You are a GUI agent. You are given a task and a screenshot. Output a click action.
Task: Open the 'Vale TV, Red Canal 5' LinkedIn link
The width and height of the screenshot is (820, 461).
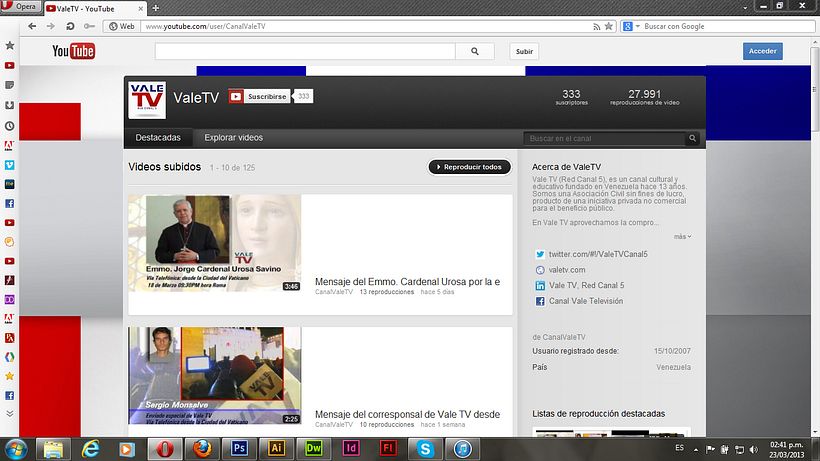click(586, 285)
